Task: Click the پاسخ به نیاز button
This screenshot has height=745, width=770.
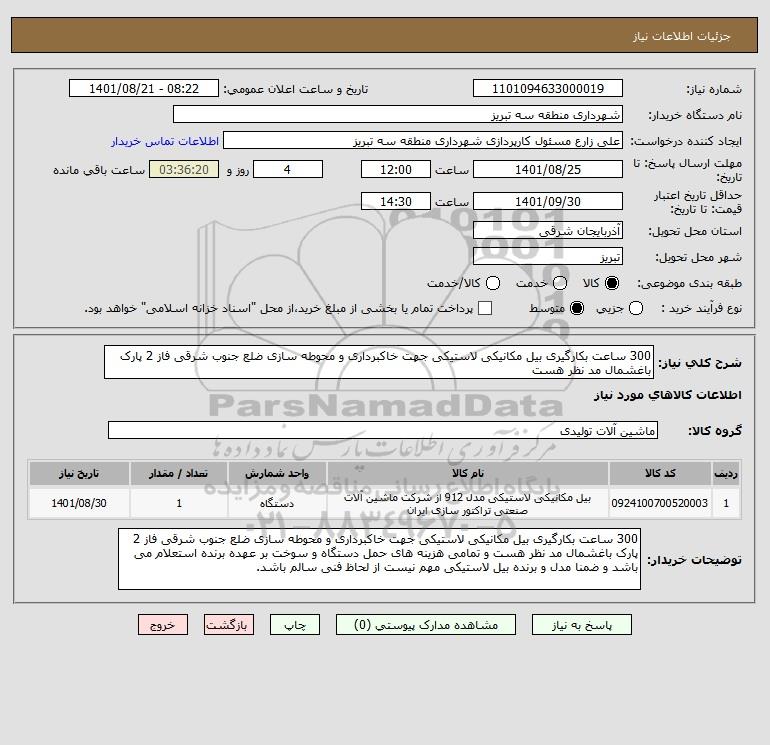Action: (x=582, y=625)
